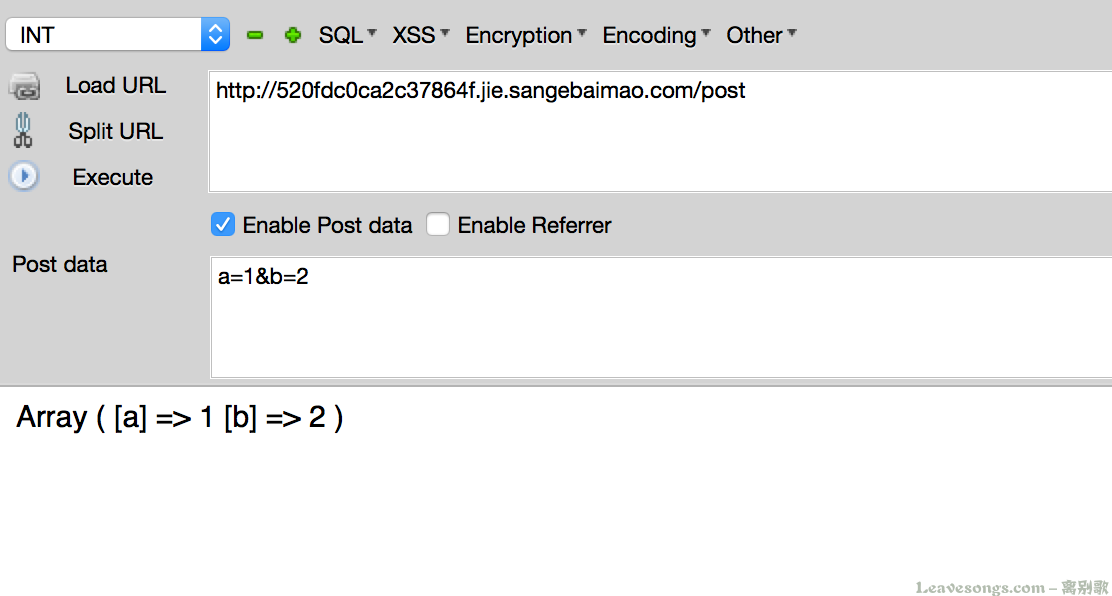This screenshot has width=1112, height=596.
Task: Click the Load URL printer icon
Action: pos(24,87)
